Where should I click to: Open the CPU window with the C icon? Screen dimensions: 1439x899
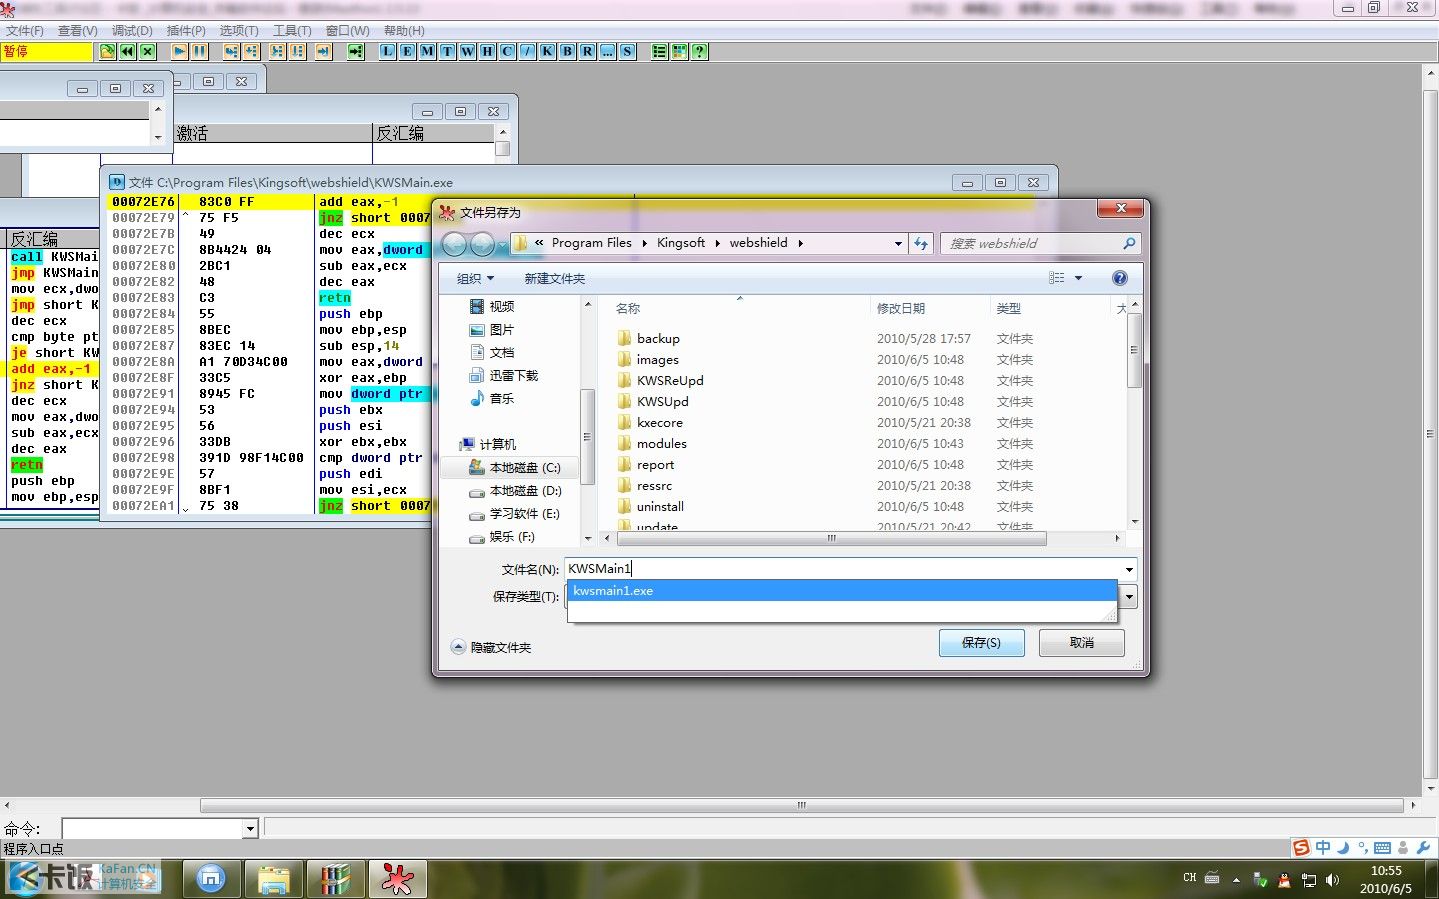507,51
